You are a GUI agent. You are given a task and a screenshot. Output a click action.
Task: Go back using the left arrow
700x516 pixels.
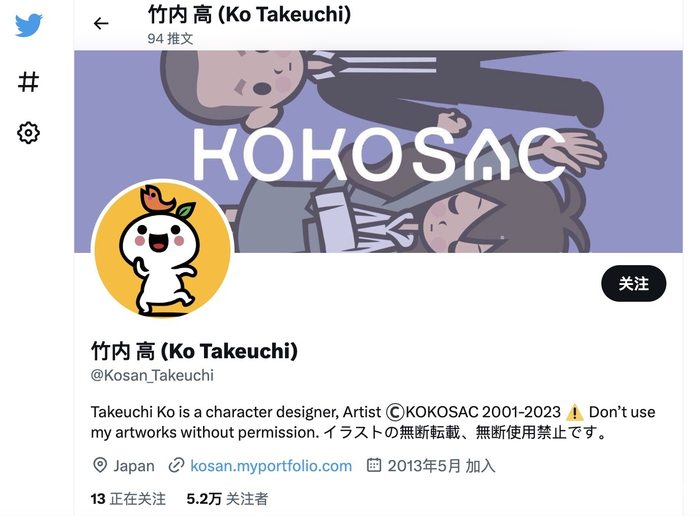pyautogui.click(x=101, y=23)
